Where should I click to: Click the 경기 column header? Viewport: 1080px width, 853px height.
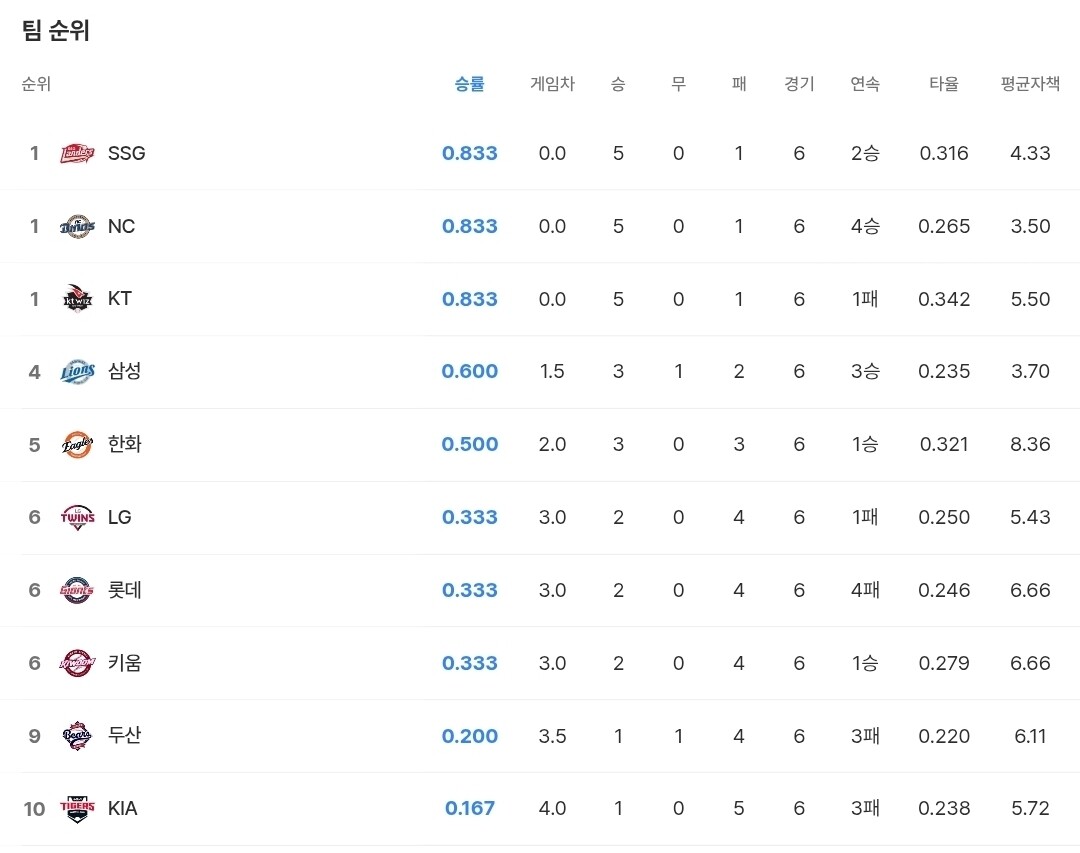point(799,84)
